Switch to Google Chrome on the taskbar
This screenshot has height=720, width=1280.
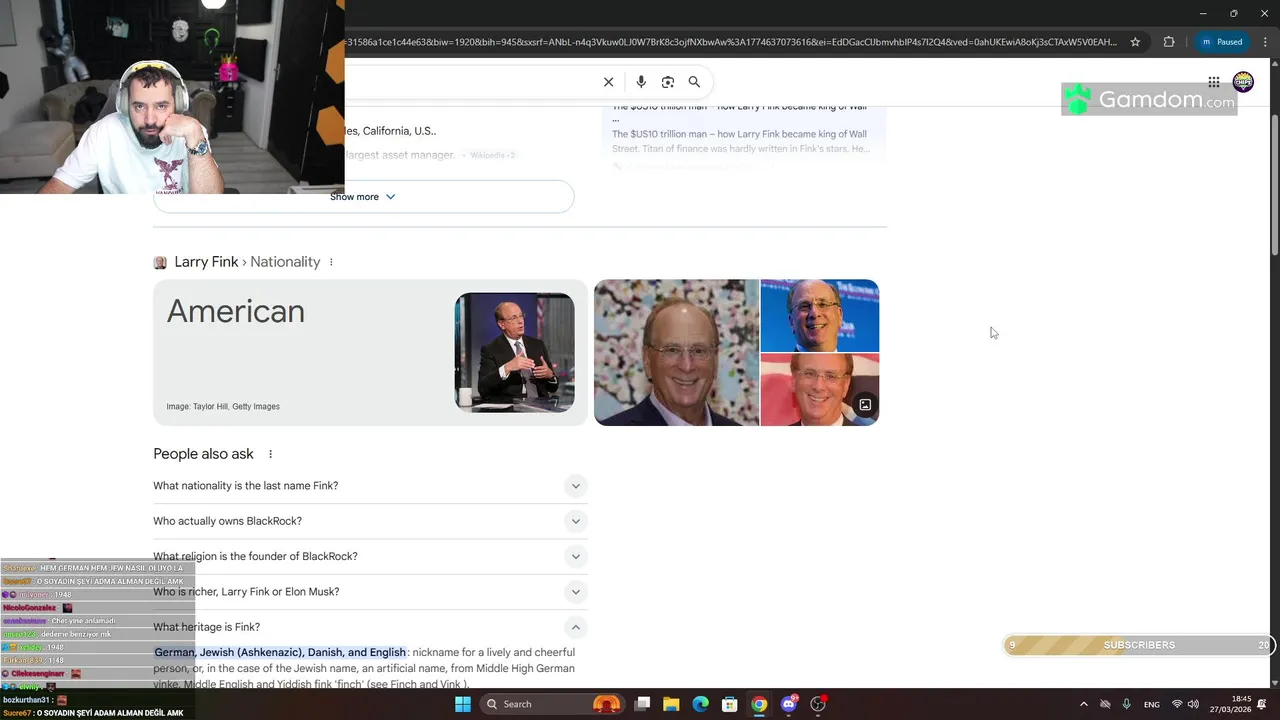coord(759,704)
